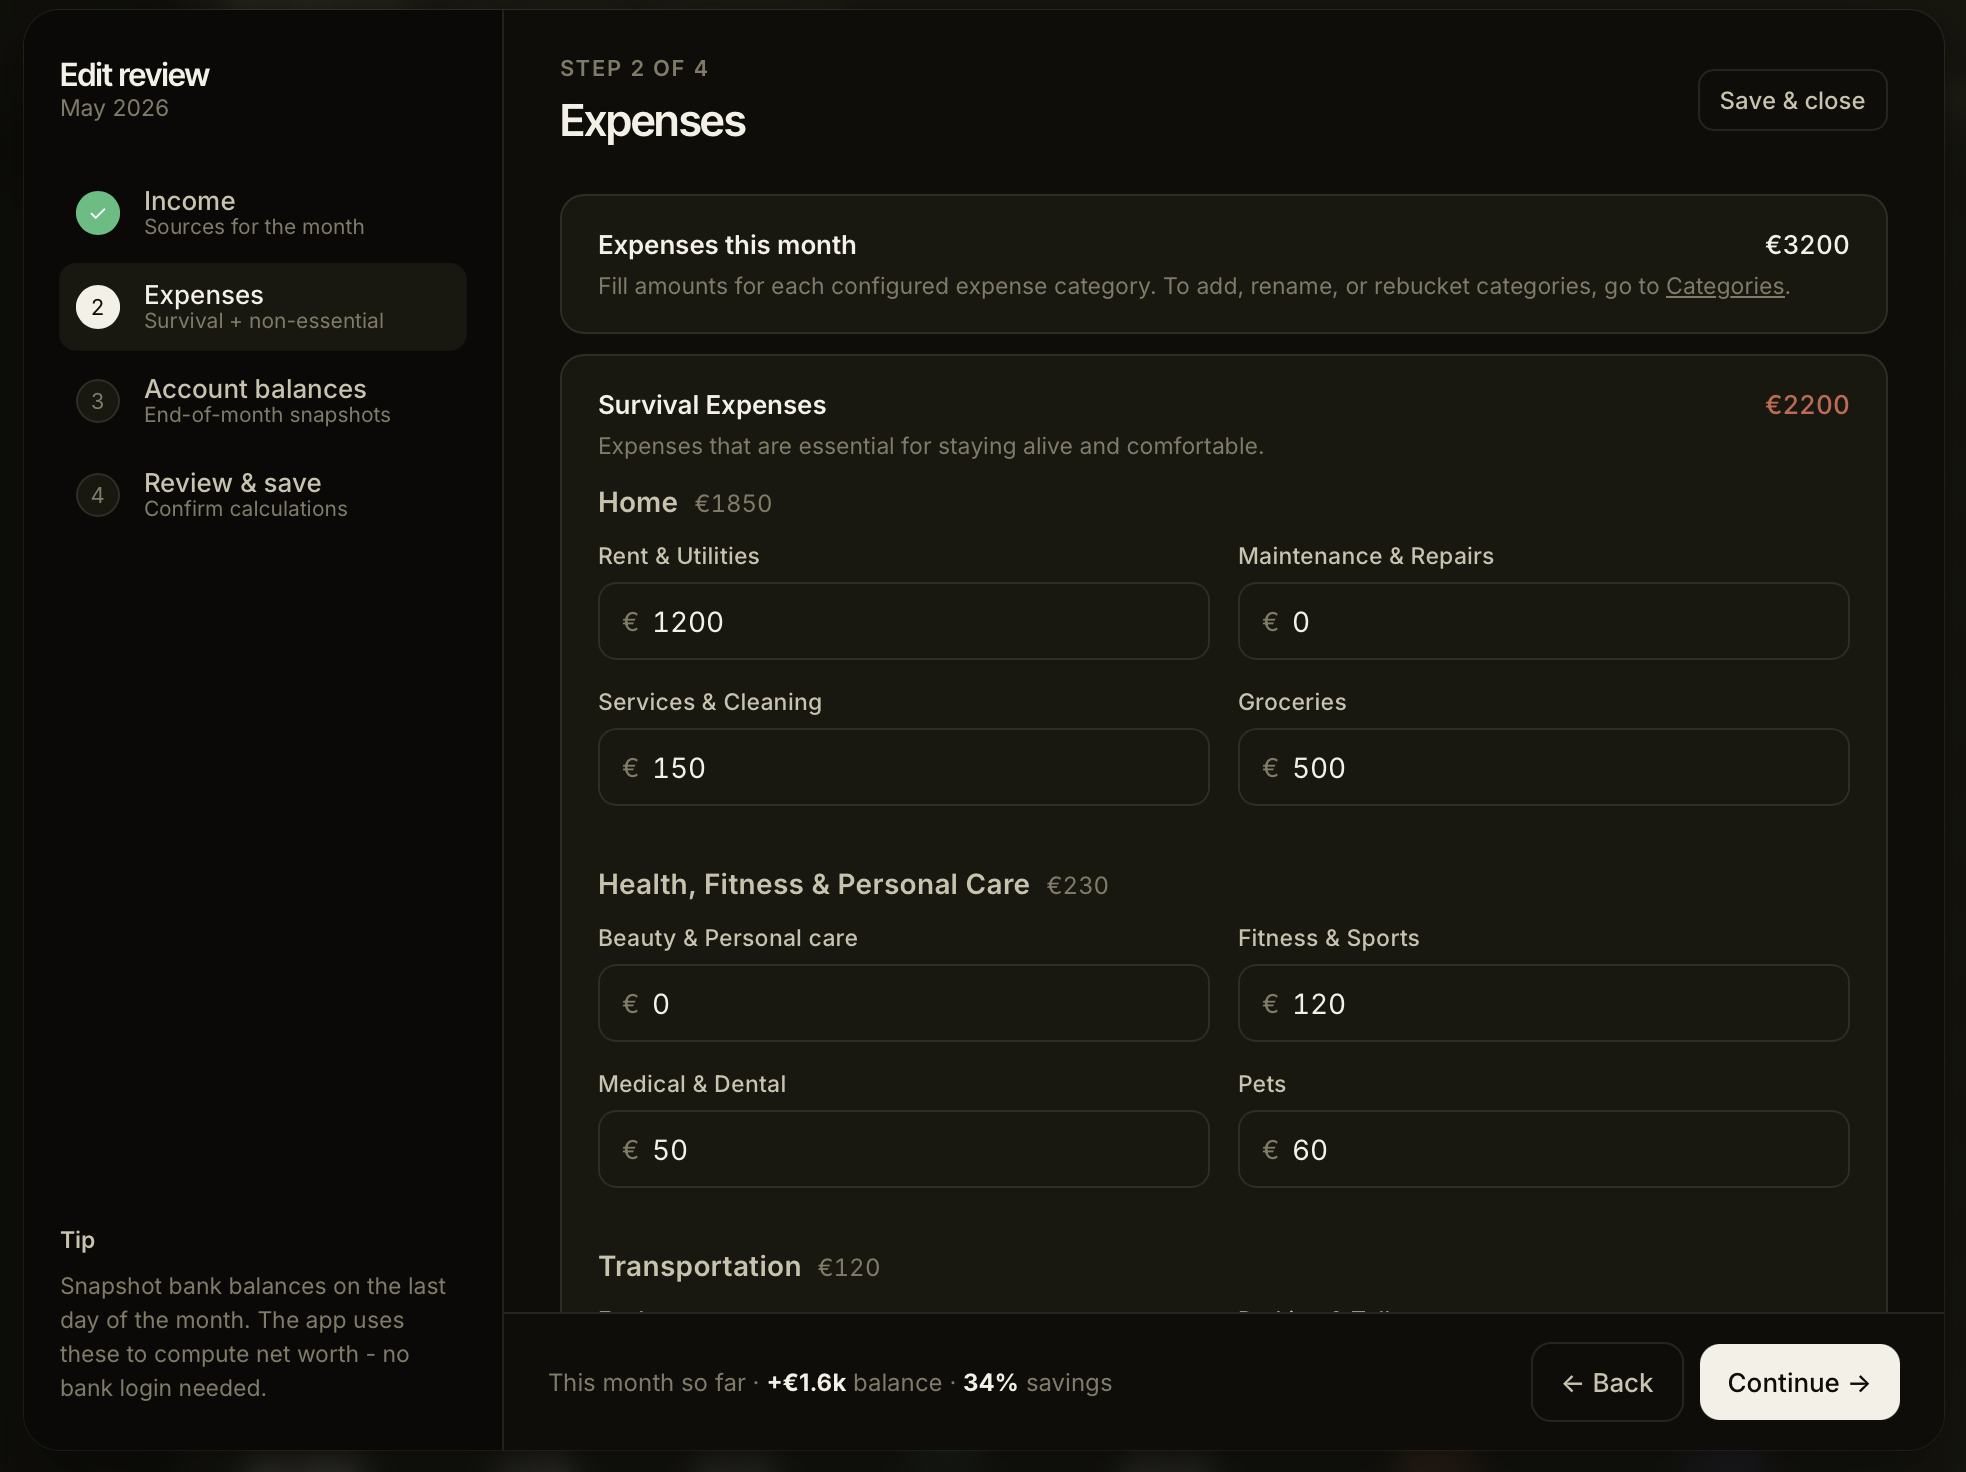The height and width of the screenshot is (1472, 1966).
Task: Edit the Services & Cleaning amount field
Action: click(x=904, y=767)
